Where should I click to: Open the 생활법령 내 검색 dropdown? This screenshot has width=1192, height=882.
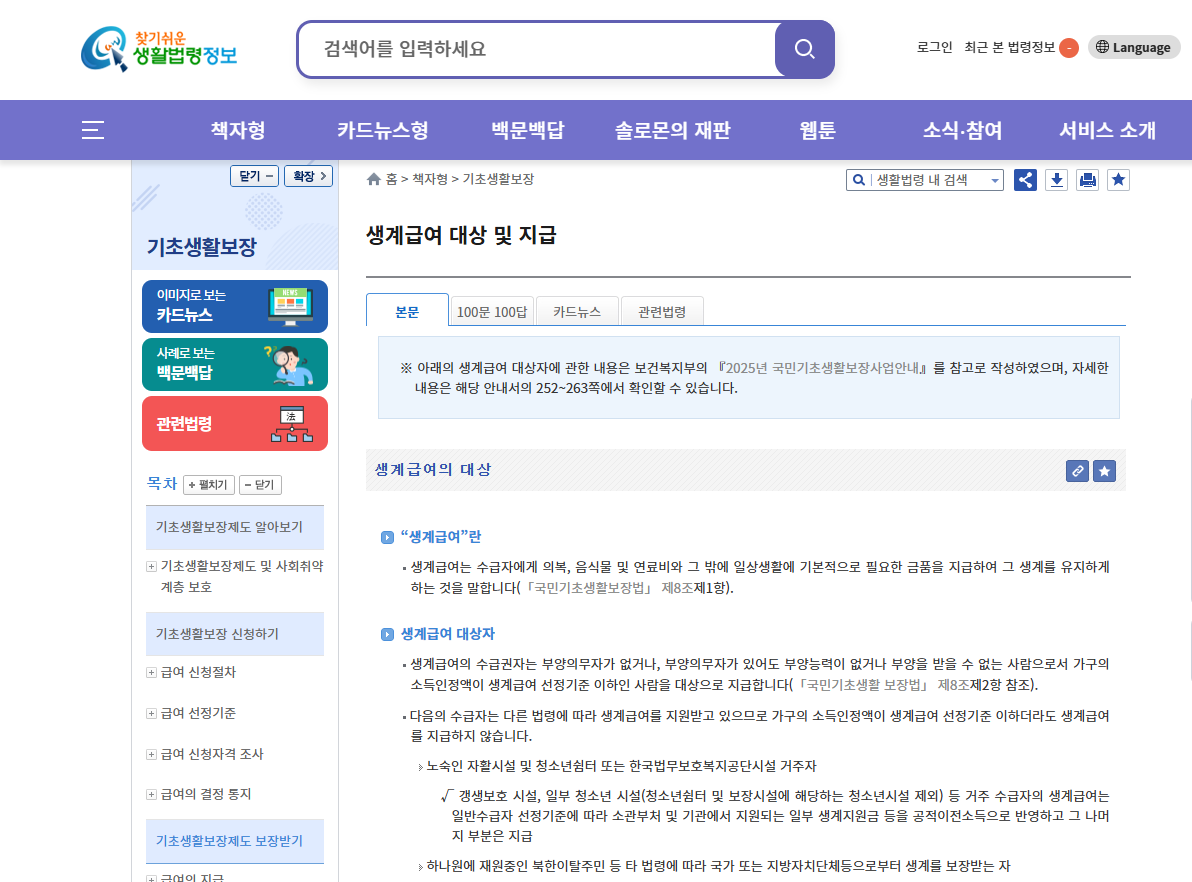992,179
